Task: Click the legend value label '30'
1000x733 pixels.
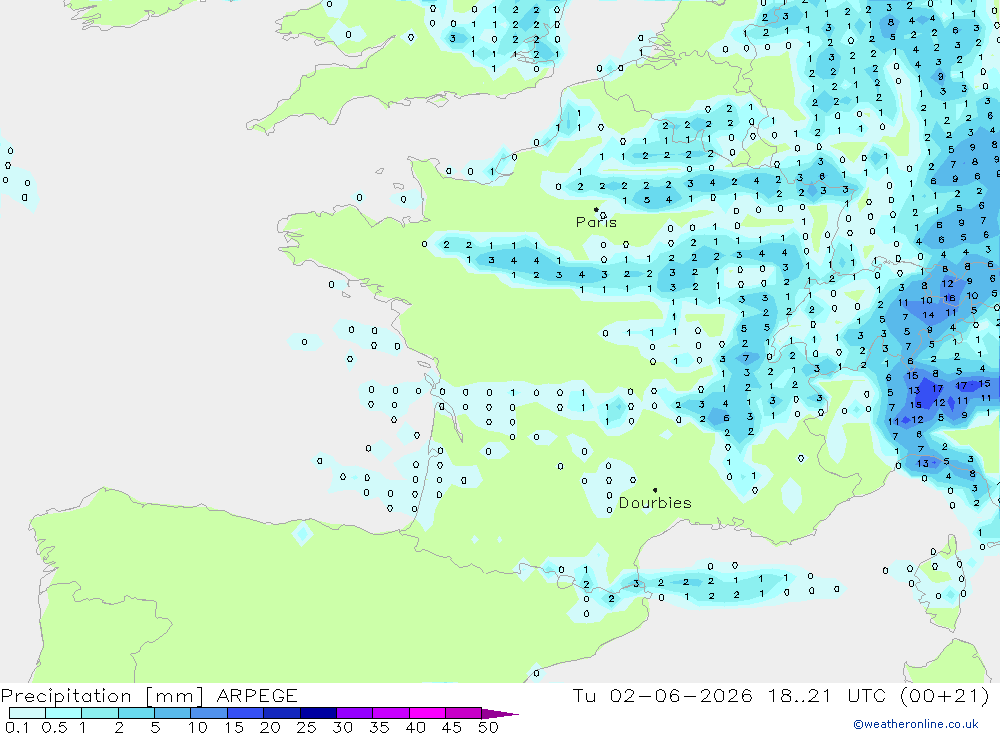Action: [x=342, y=727]
